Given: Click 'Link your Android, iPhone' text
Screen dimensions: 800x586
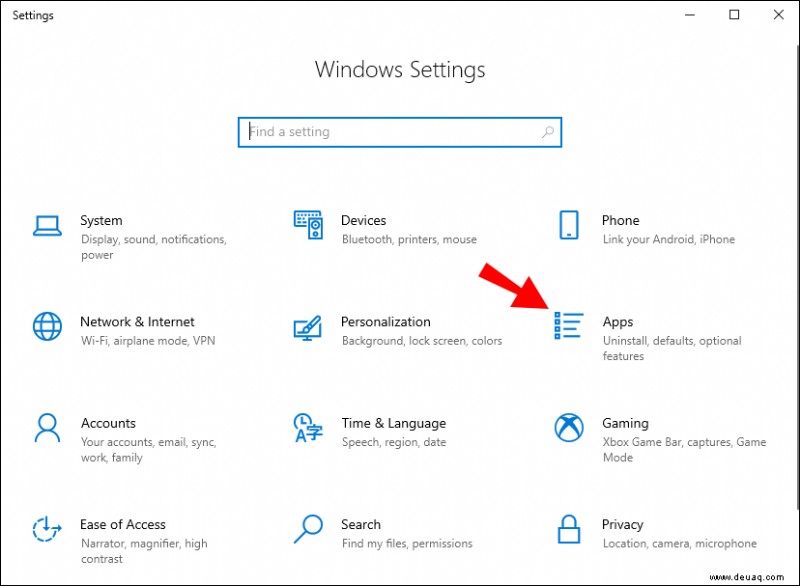Looking at the screenshot, I should [669, 239].
